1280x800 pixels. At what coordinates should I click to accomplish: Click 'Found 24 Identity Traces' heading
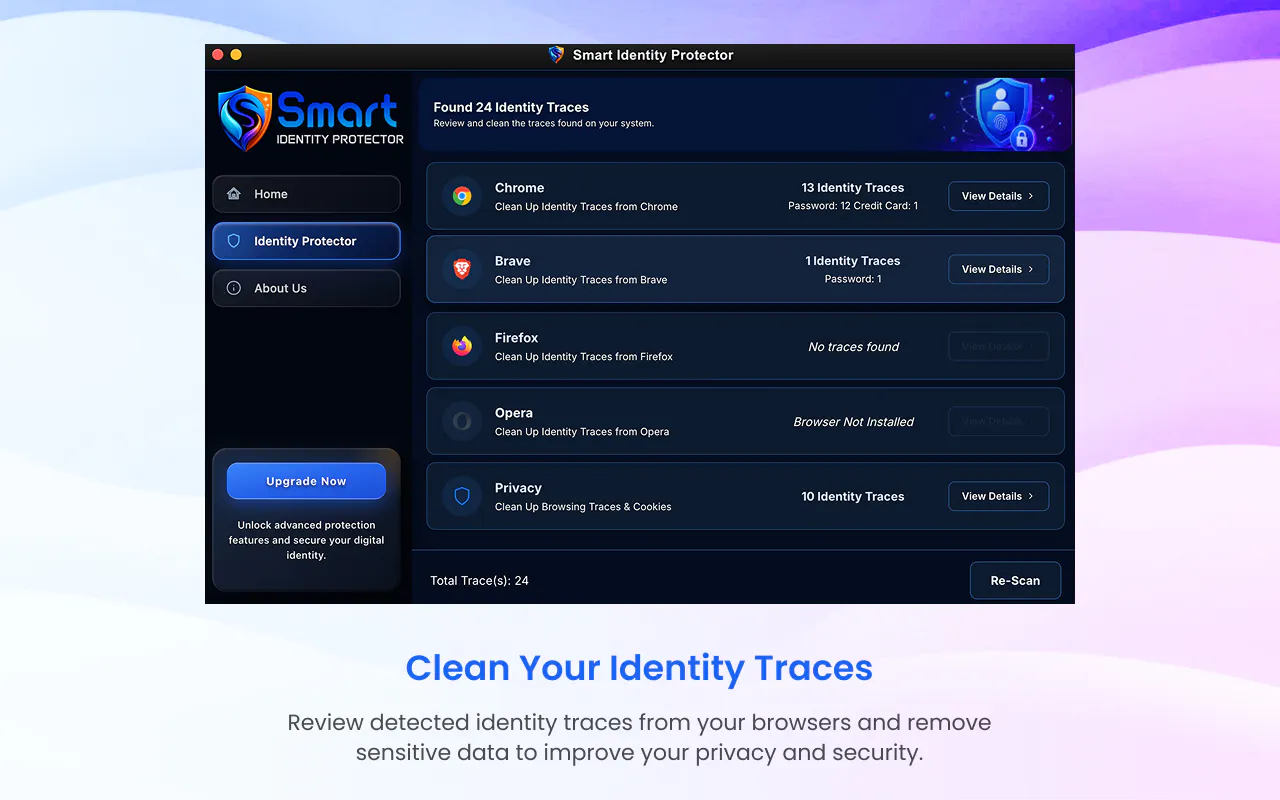(511, 107)
